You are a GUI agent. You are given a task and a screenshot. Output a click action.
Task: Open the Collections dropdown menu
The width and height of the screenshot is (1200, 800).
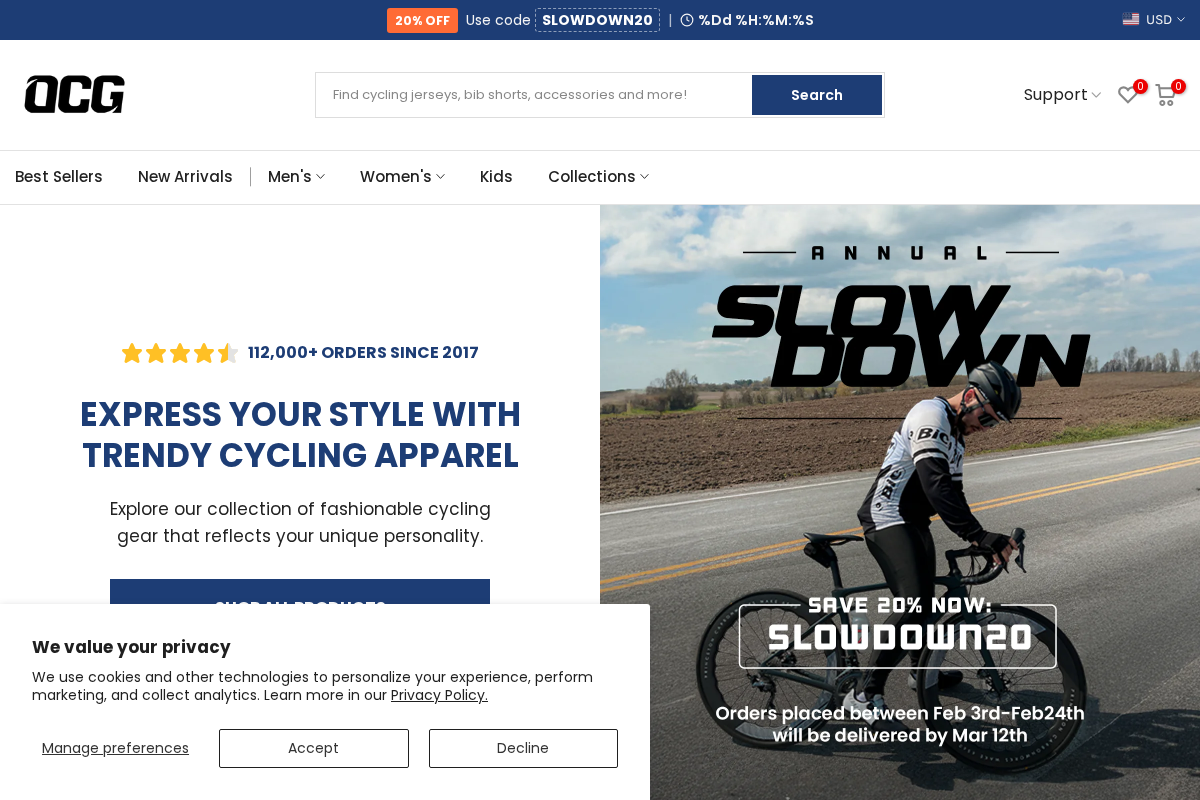[x=598, y=177]
